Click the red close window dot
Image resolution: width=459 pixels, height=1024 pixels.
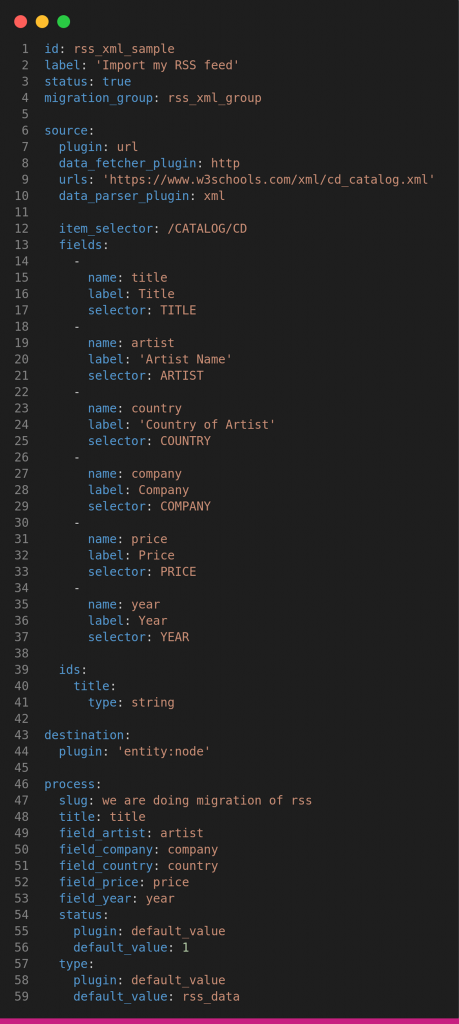tap(20, 22)
